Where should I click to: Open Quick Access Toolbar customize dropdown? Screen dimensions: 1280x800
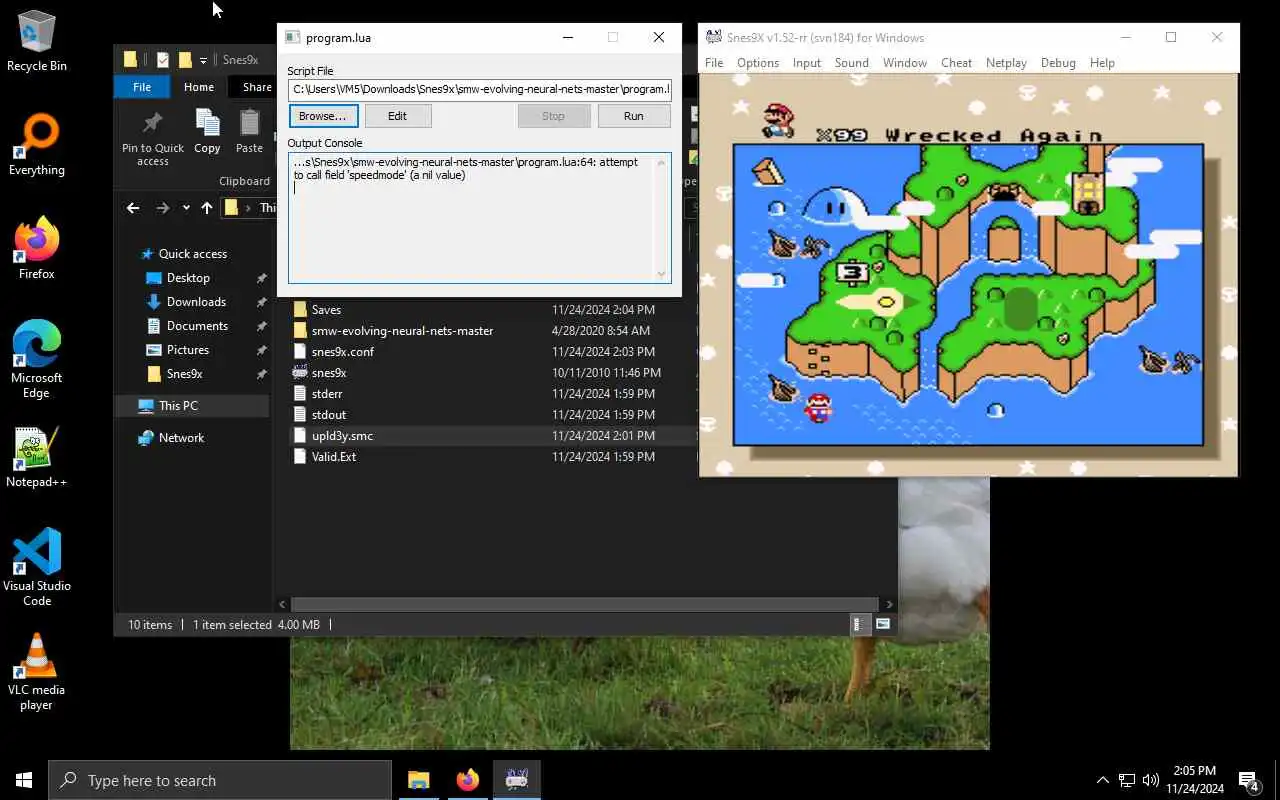coord(203,60)
